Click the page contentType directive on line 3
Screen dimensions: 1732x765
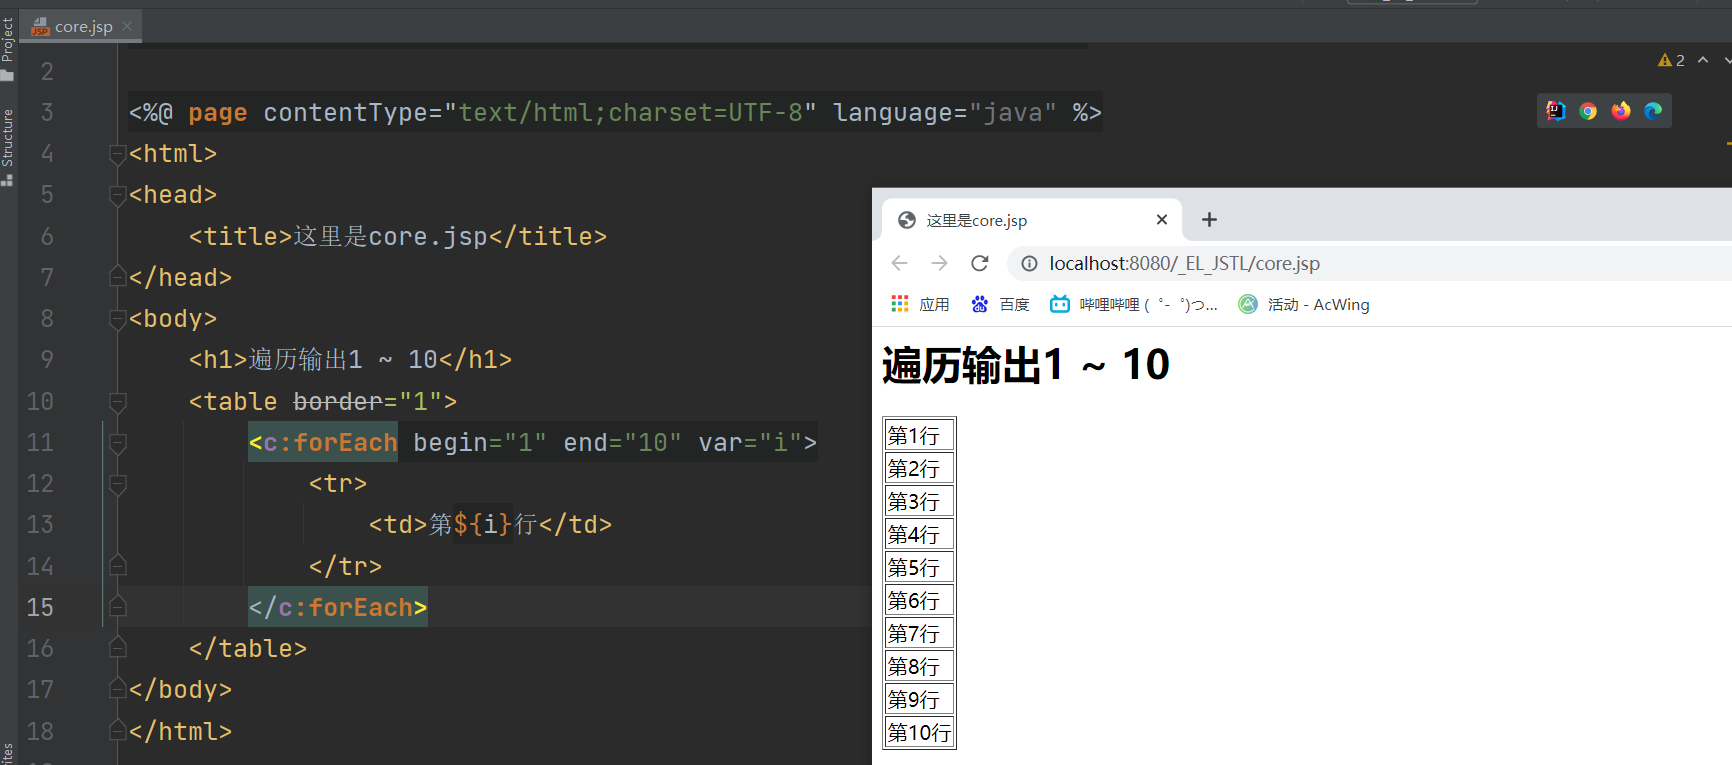[615, 112]
